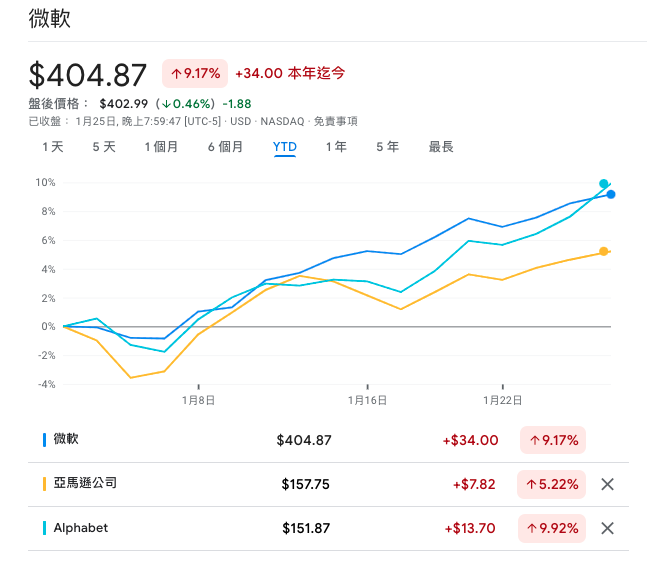Image resolution: width=647 pixels, height=562 pixels.
Task: Click the ↑9.17% badge in 微軟 row
Action: [x=553, y=440]
